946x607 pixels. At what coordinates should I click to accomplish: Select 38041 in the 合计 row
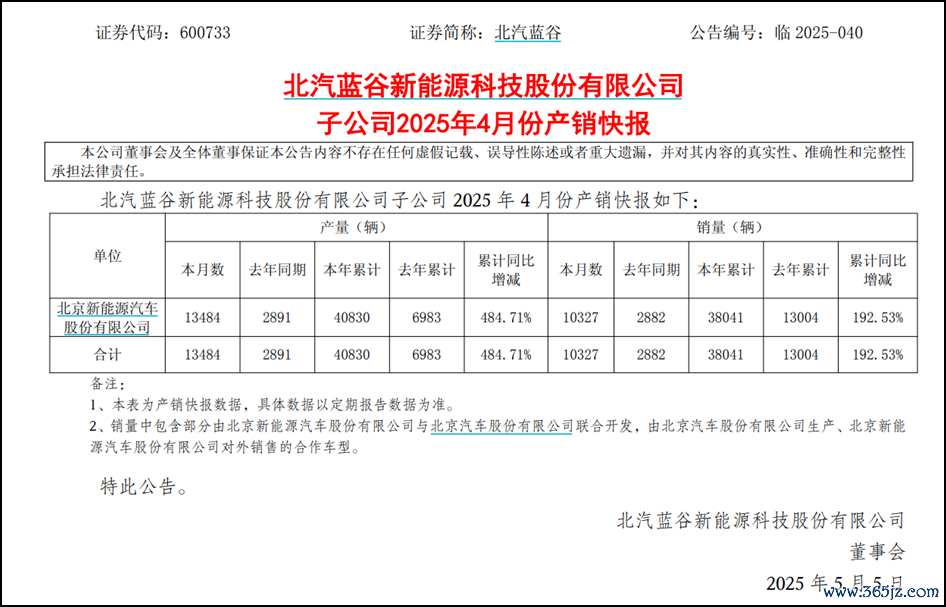(726, 355)
